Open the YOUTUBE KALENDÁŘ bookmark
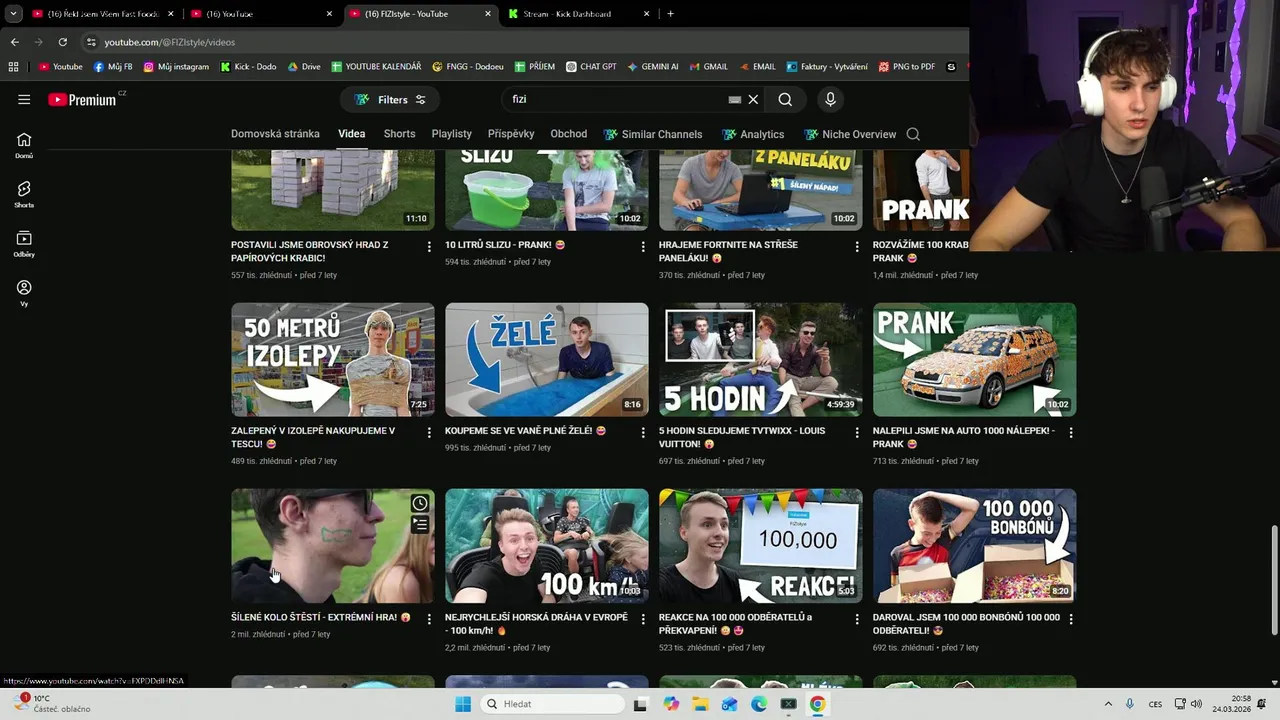The width and height of the screenshot is (1280, 720). (x=376, y=67)
